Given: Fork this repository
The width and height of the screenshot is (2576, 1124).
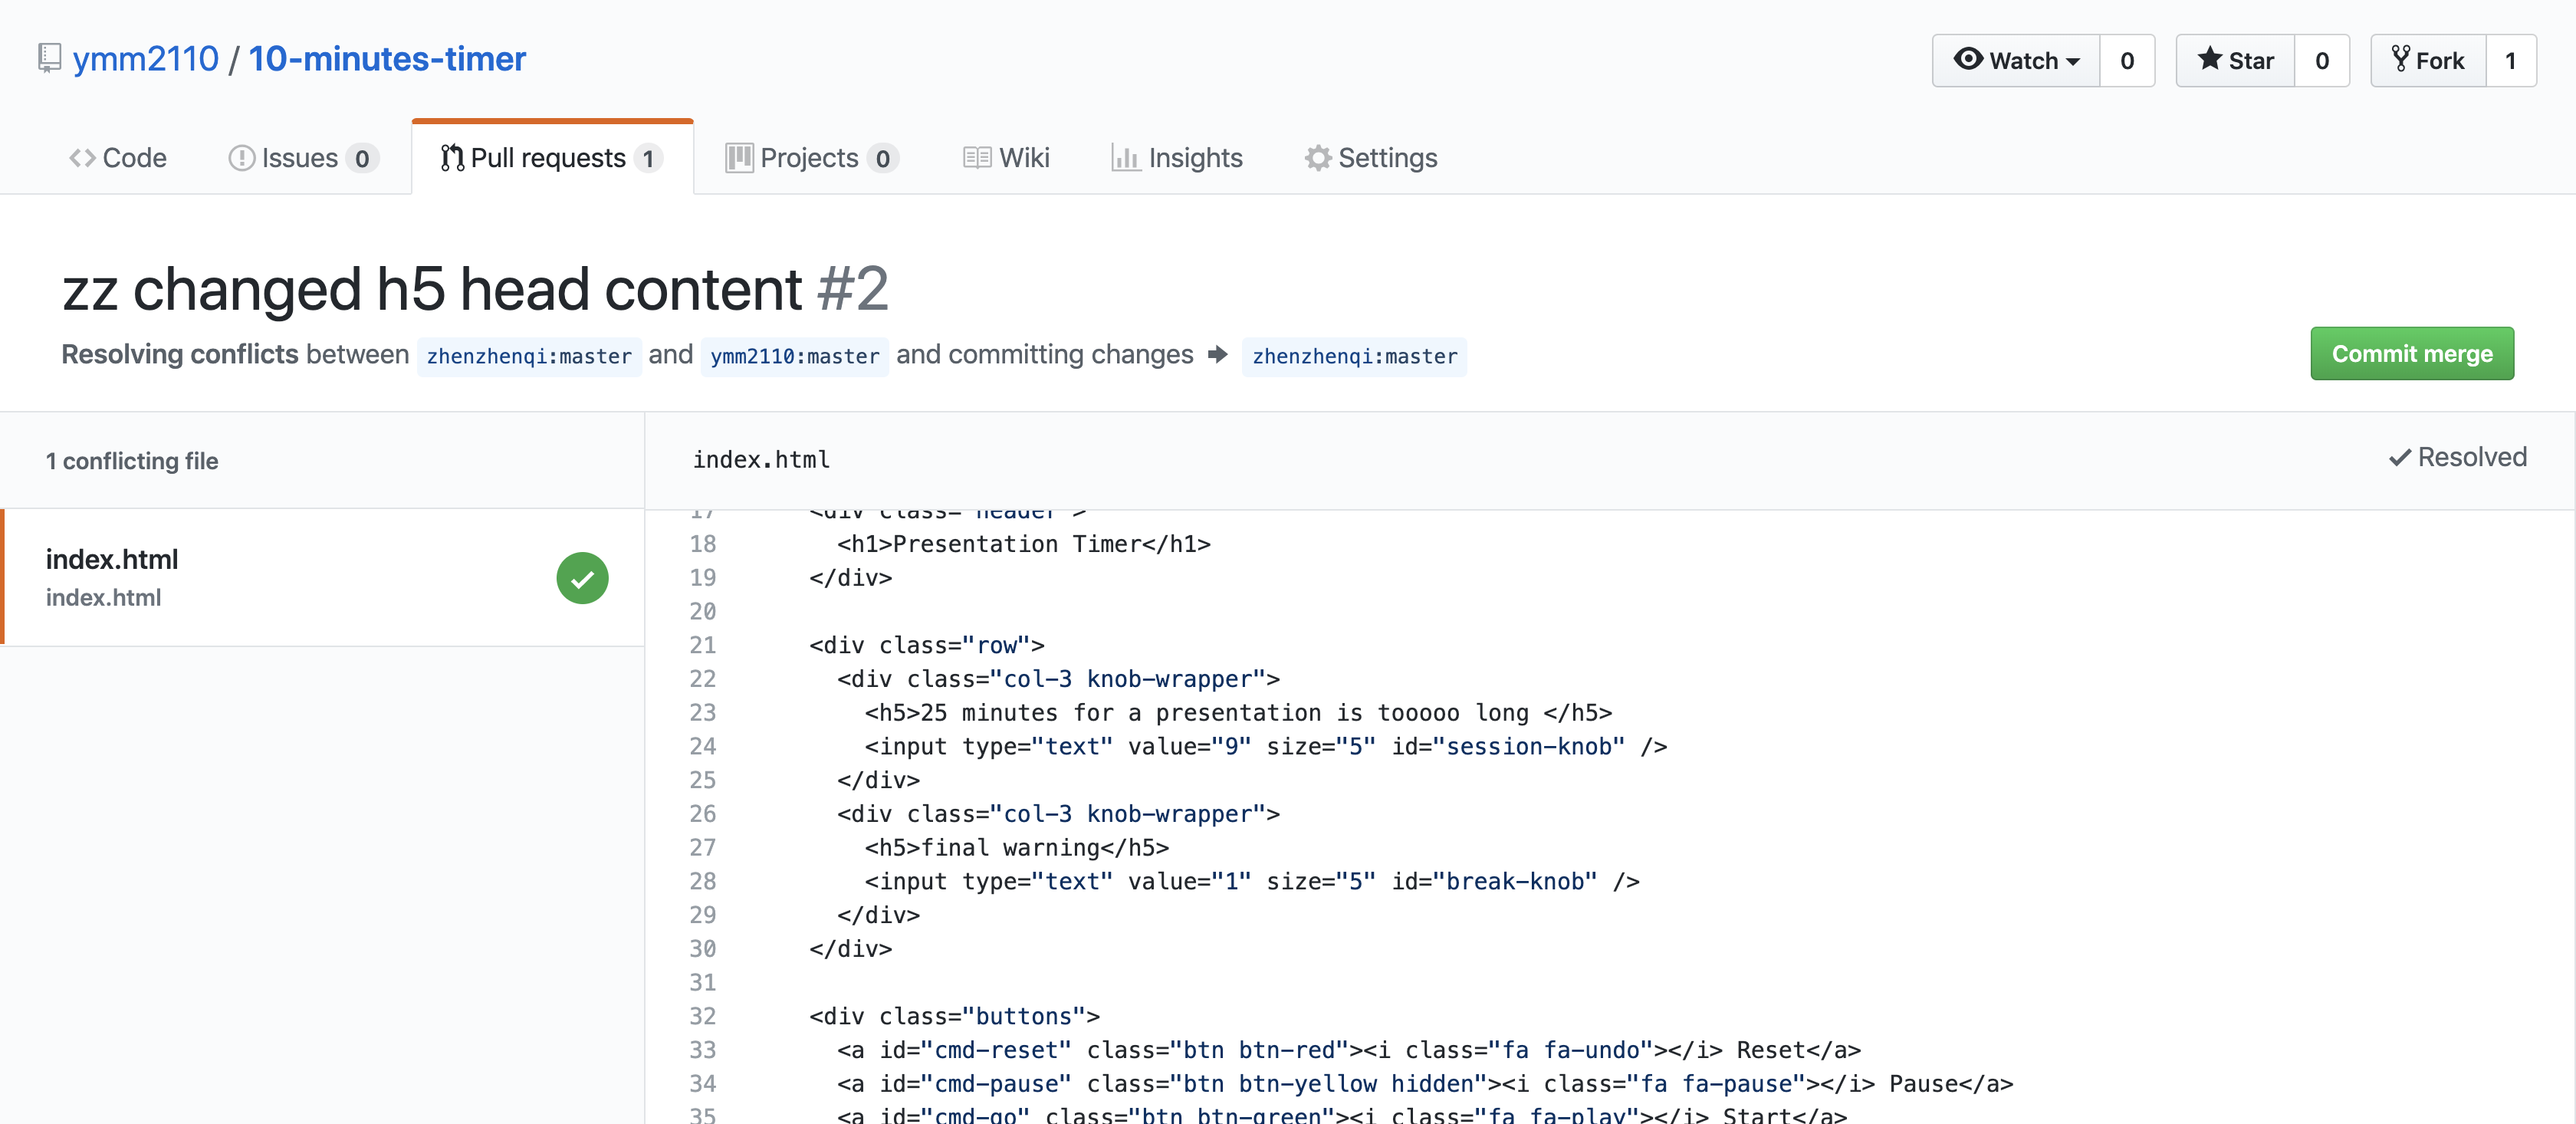Looking at the screenshot, I should click(2427, 61).
